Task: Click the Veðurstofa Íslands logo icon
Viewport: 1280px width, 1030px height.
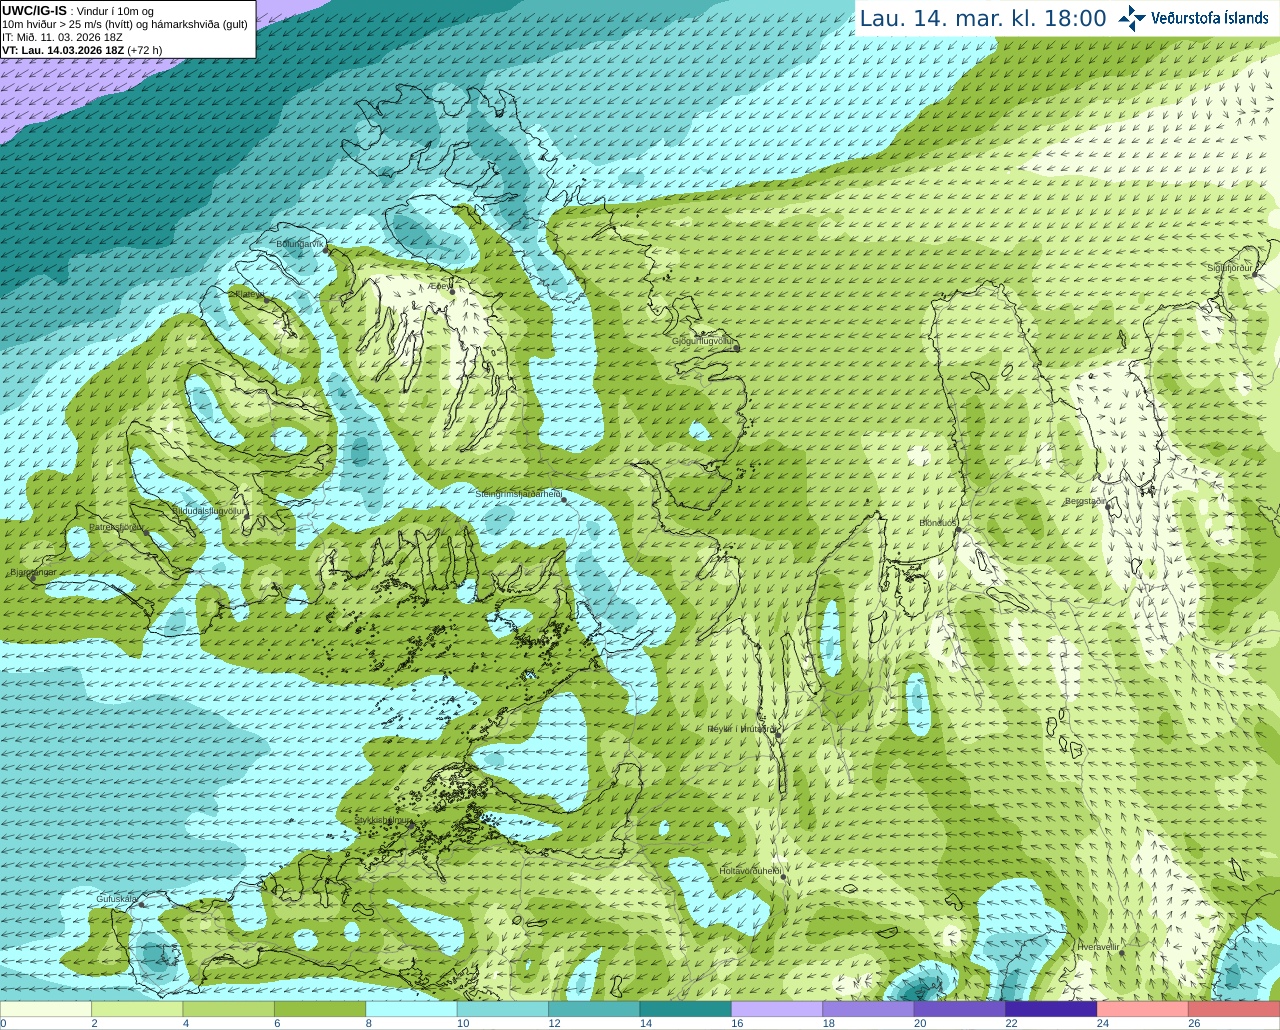Action: pos(1132,18)
